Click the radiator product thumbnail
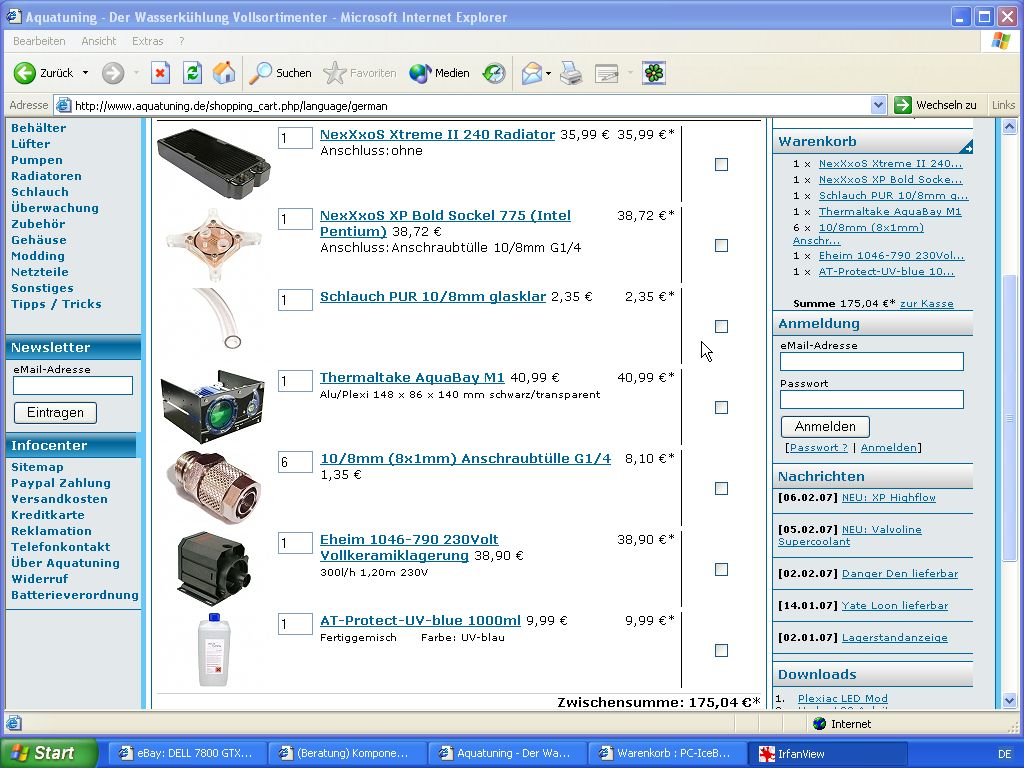Image resolution: width=1024 pixels, height=768 pixels. tap(214, 162)
